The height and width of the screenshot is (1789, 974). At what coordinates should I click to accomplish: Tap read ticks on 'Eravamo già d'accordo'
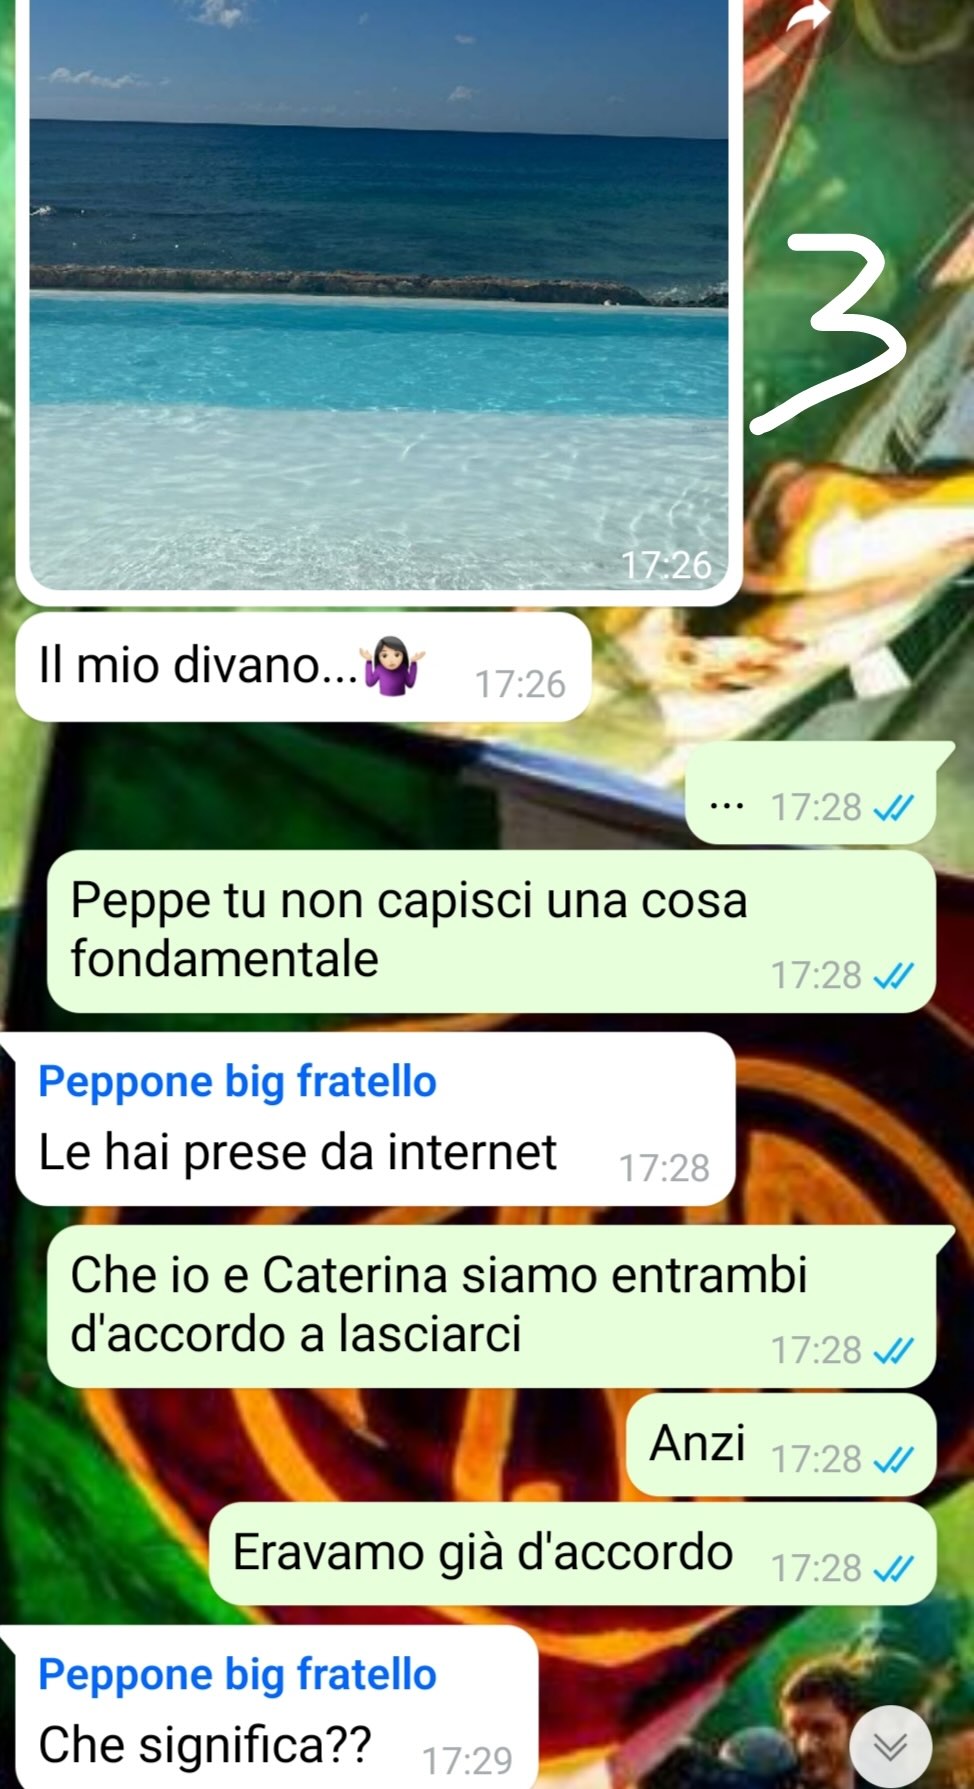[x=893, y=1569]
